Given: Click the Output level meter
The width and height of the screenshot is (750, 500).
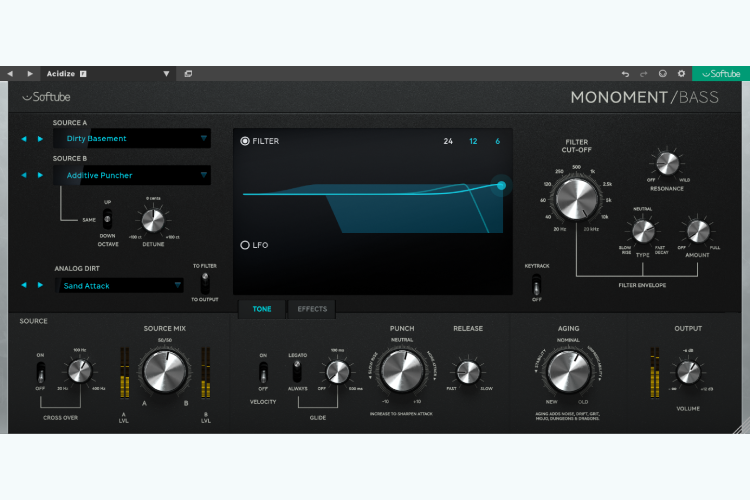Looking at the screenshot, I should point(655,373).
